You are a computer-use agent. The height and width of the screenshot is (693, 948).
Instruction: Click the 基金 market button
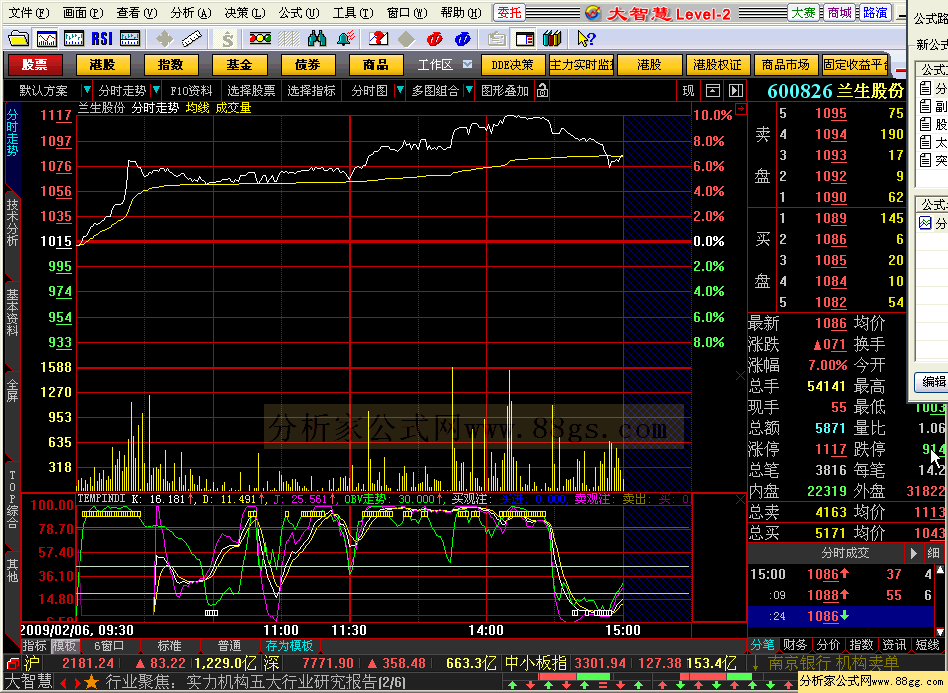pos(239,65)
